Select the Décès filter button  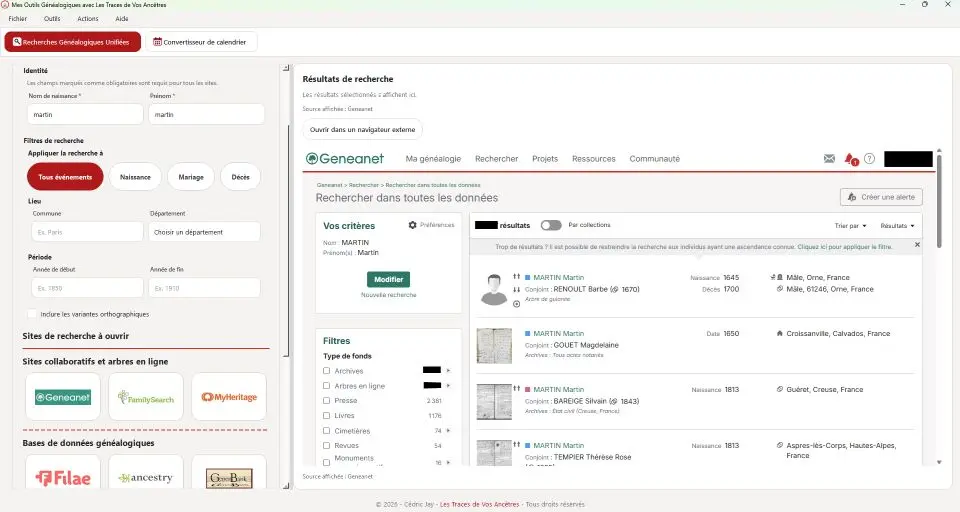point(241,177)
